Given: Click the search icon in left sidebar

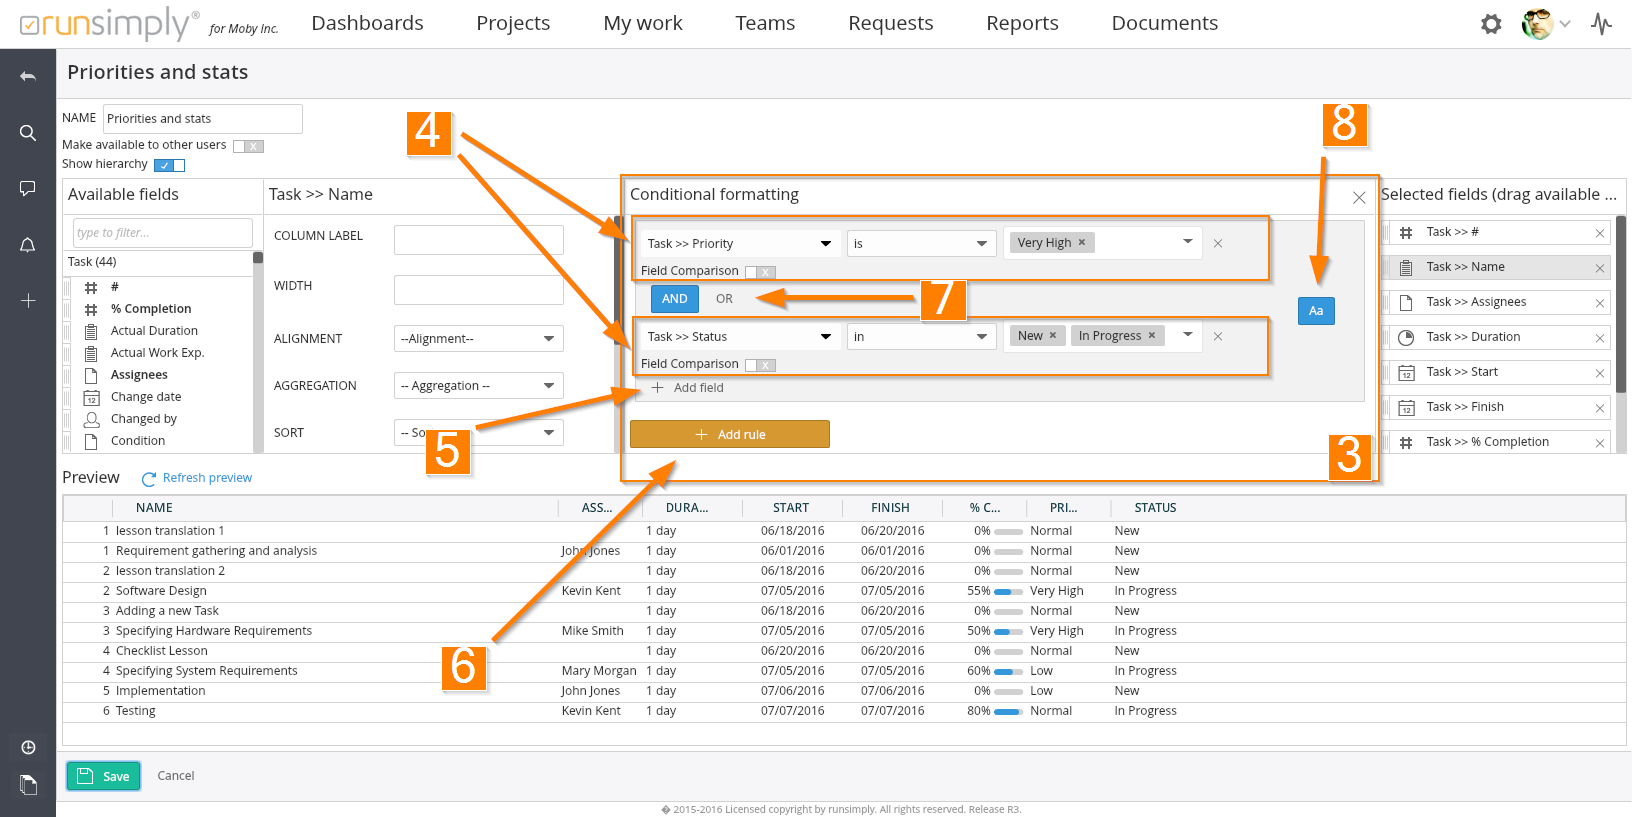Looking at the screenshot, I should (28, 133).
